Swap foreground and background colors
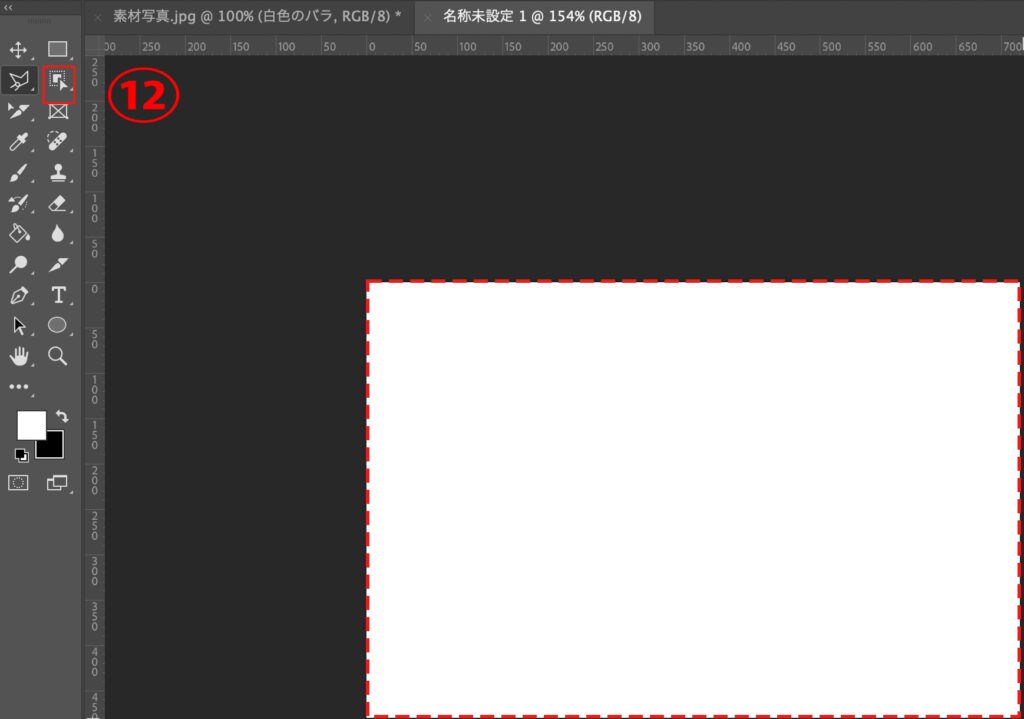Viewport: 1024px width, 719px height. tap(62, 416)
